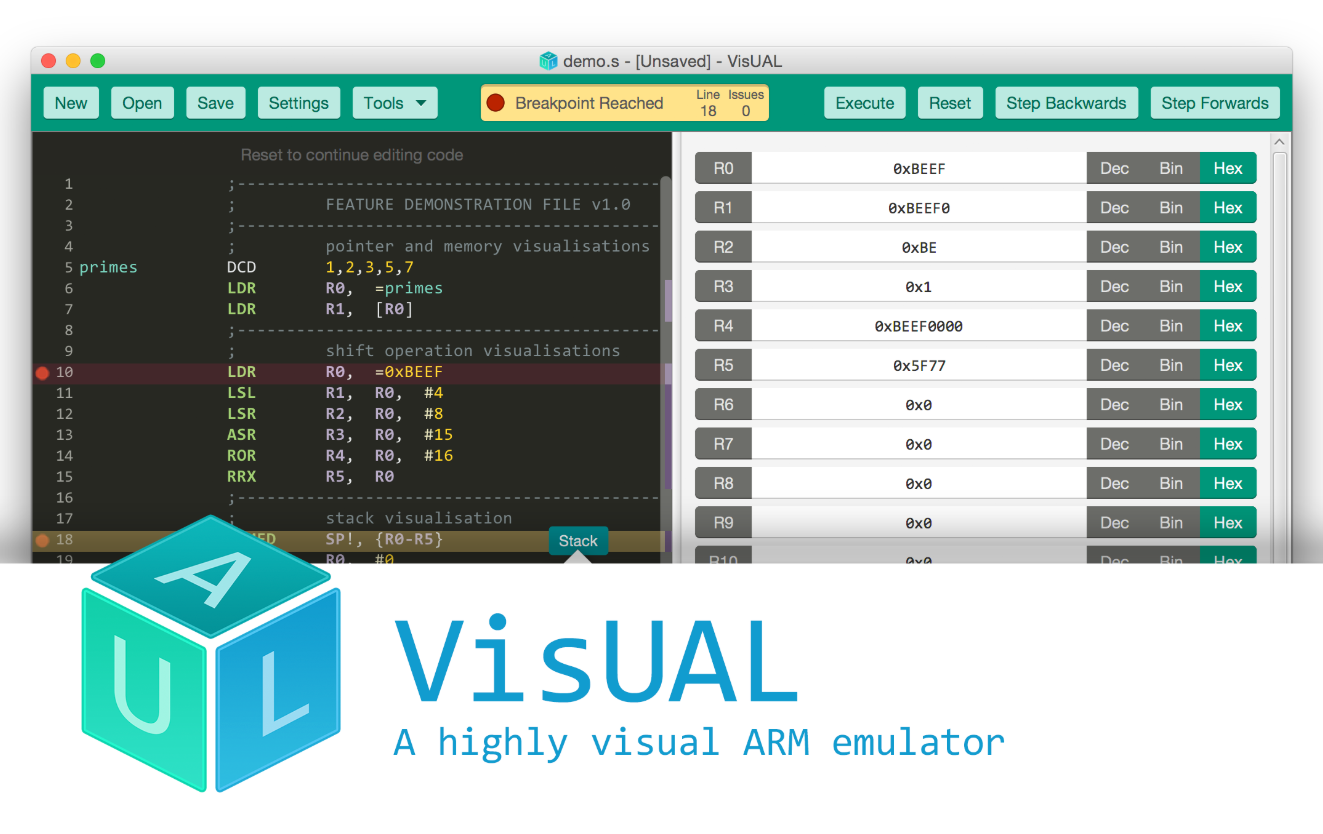
Task: Click the Stack visualisation tag on line 18
Action: [578, 541]
